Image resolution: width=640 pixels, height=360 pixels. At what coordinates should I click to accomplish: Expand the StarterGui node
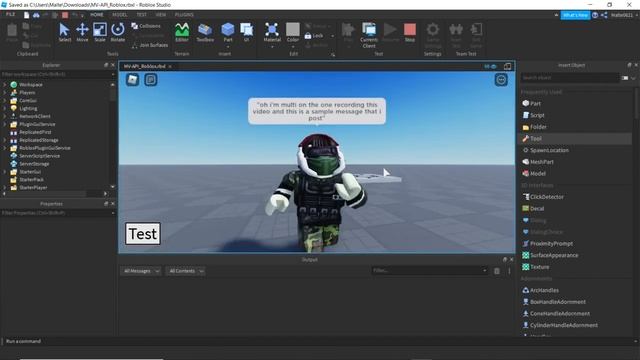pyautogui.click(x=5, y=172)
